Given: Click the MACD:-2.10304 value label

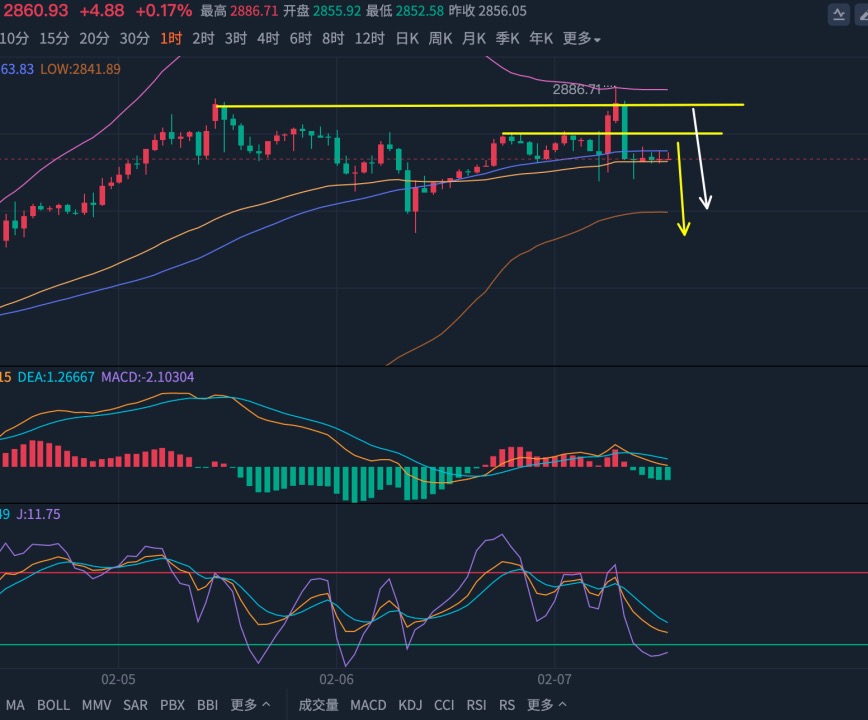Looking at the screenshot, I should [147, 377].
